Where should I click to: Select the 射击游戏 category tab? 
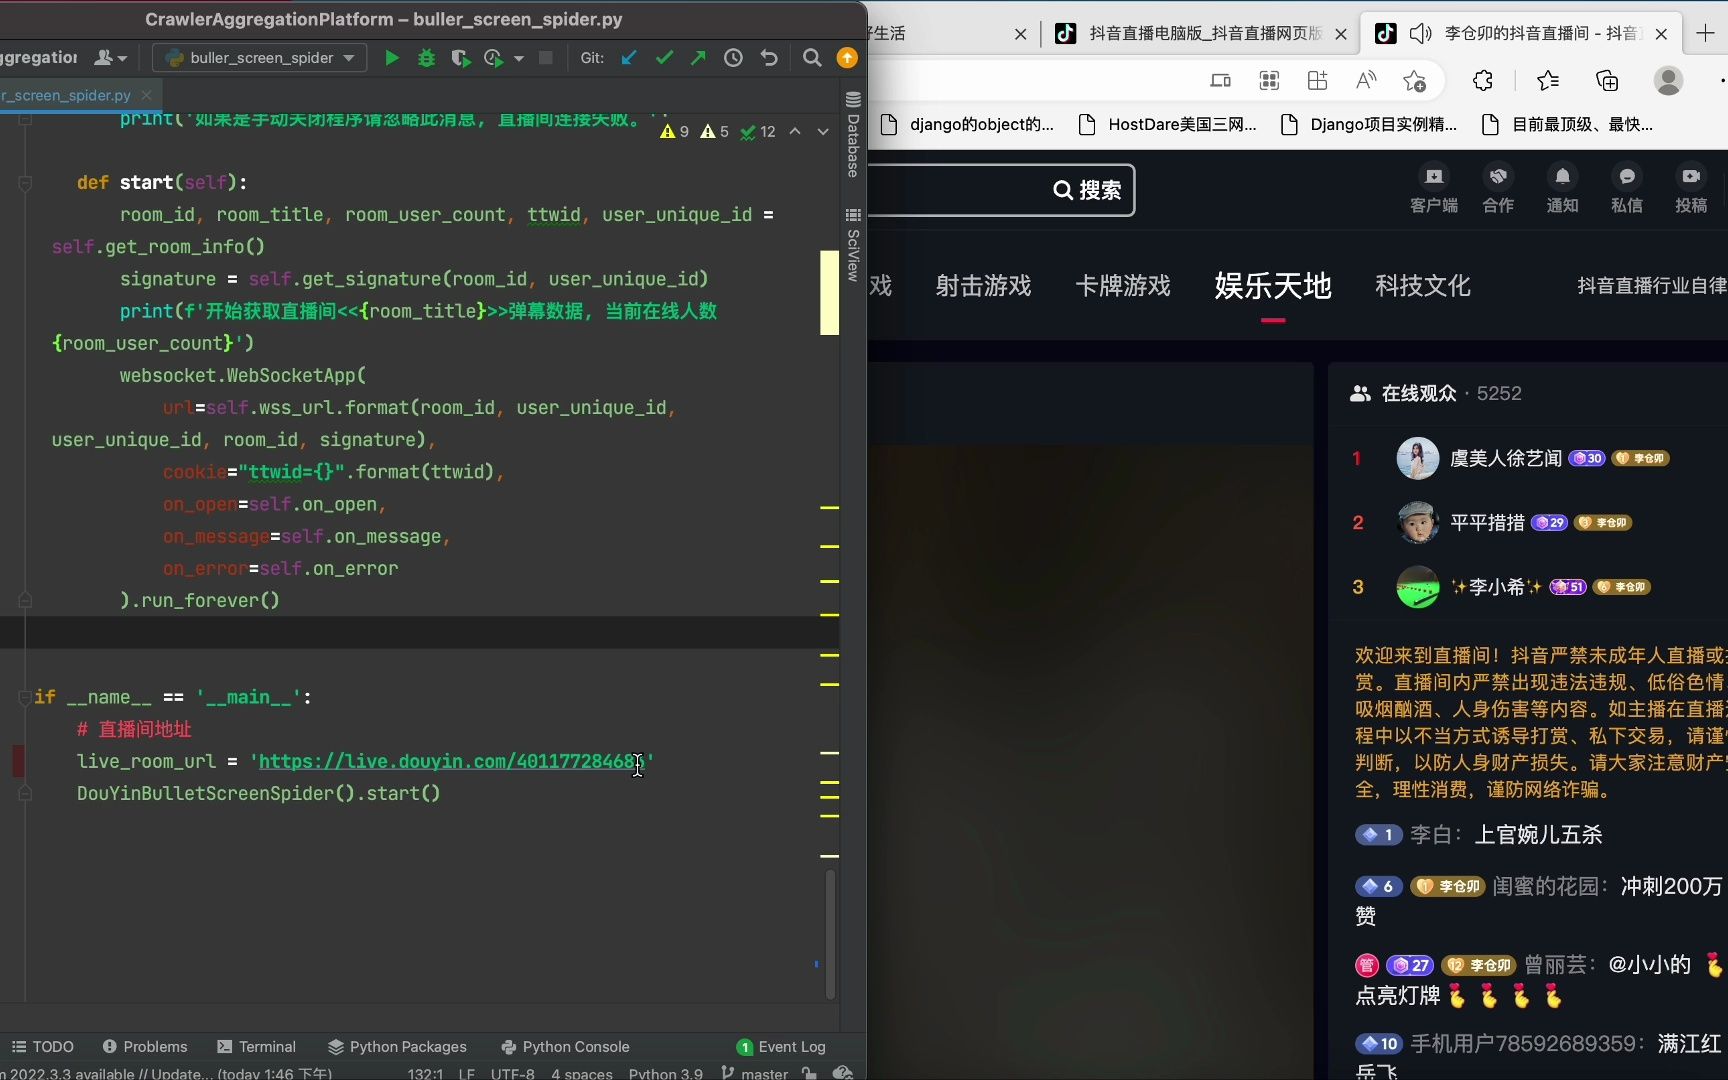[x=983, y=286]
